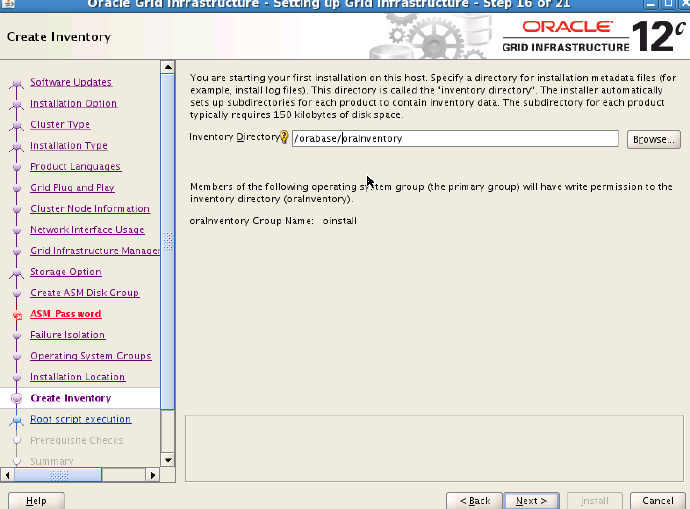
Task: Open the Installation Location step
Action: pyautogui.click(x=77, y=377)
